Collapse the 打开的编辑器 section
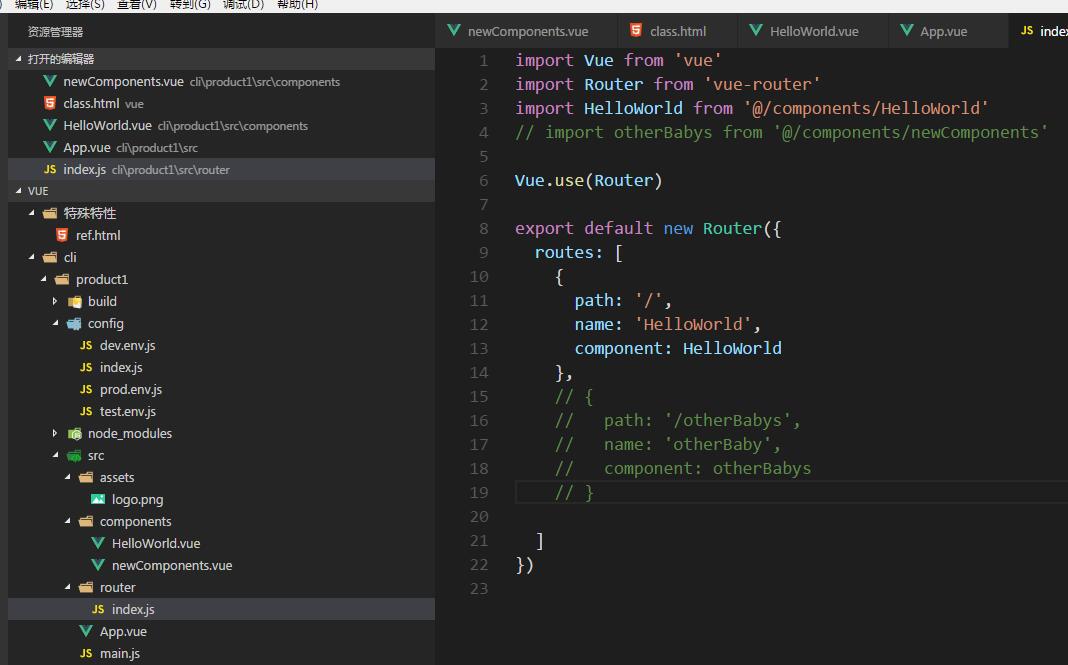The height and width of the screenshot is (665, 1068). 19,59
